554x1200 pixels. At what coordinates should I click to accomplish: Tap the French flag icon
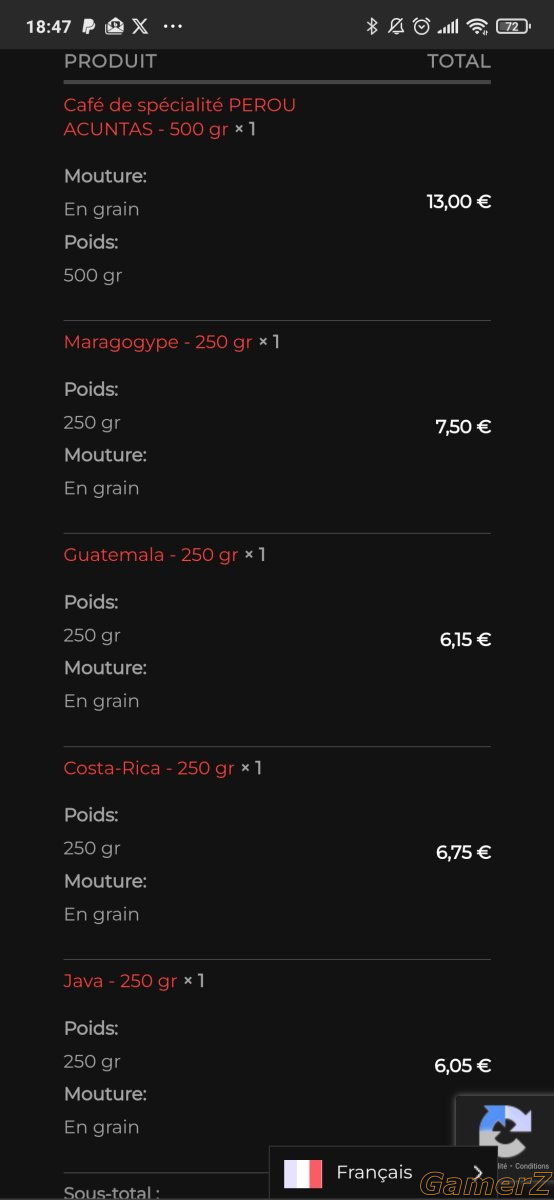pos(303,1174)
